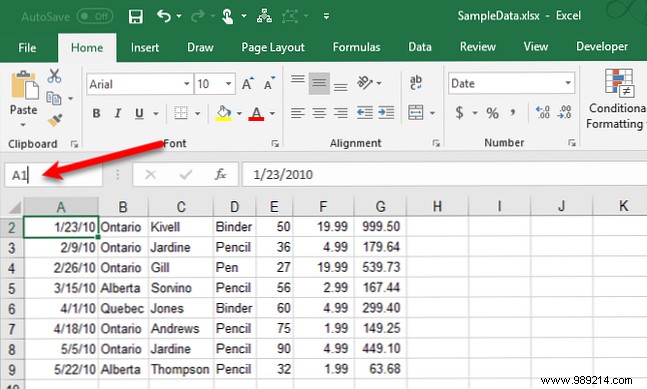647x389 pixels.
Task: Customize Quick Access Toolbar arrow
Action: 326,17
